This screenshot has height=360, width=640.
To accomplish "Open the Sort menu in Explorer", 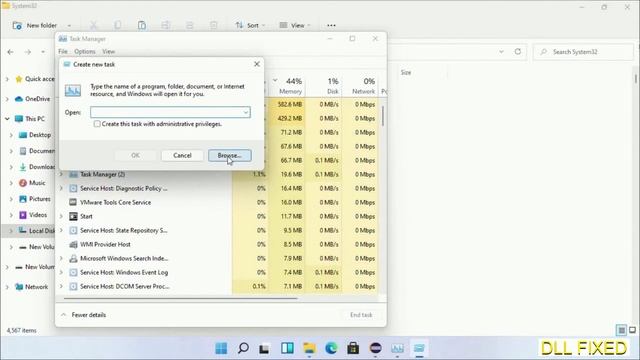I will pyautogui.click(x=250, y=25).
